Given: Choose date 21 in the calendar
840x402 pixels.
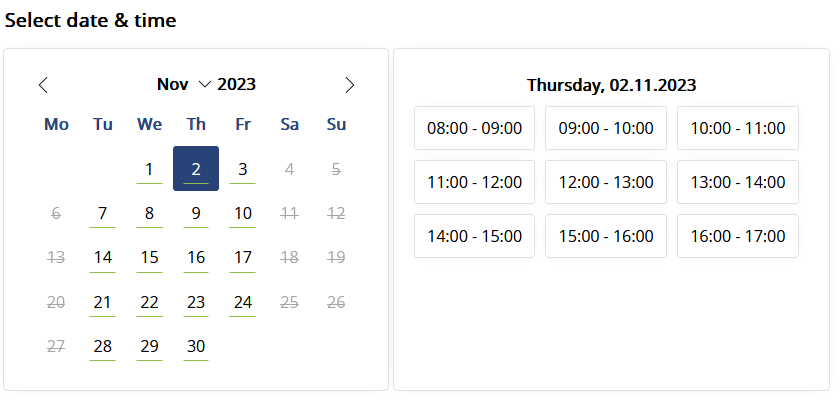Looking at the screenshot, I should tap(102, 302).
